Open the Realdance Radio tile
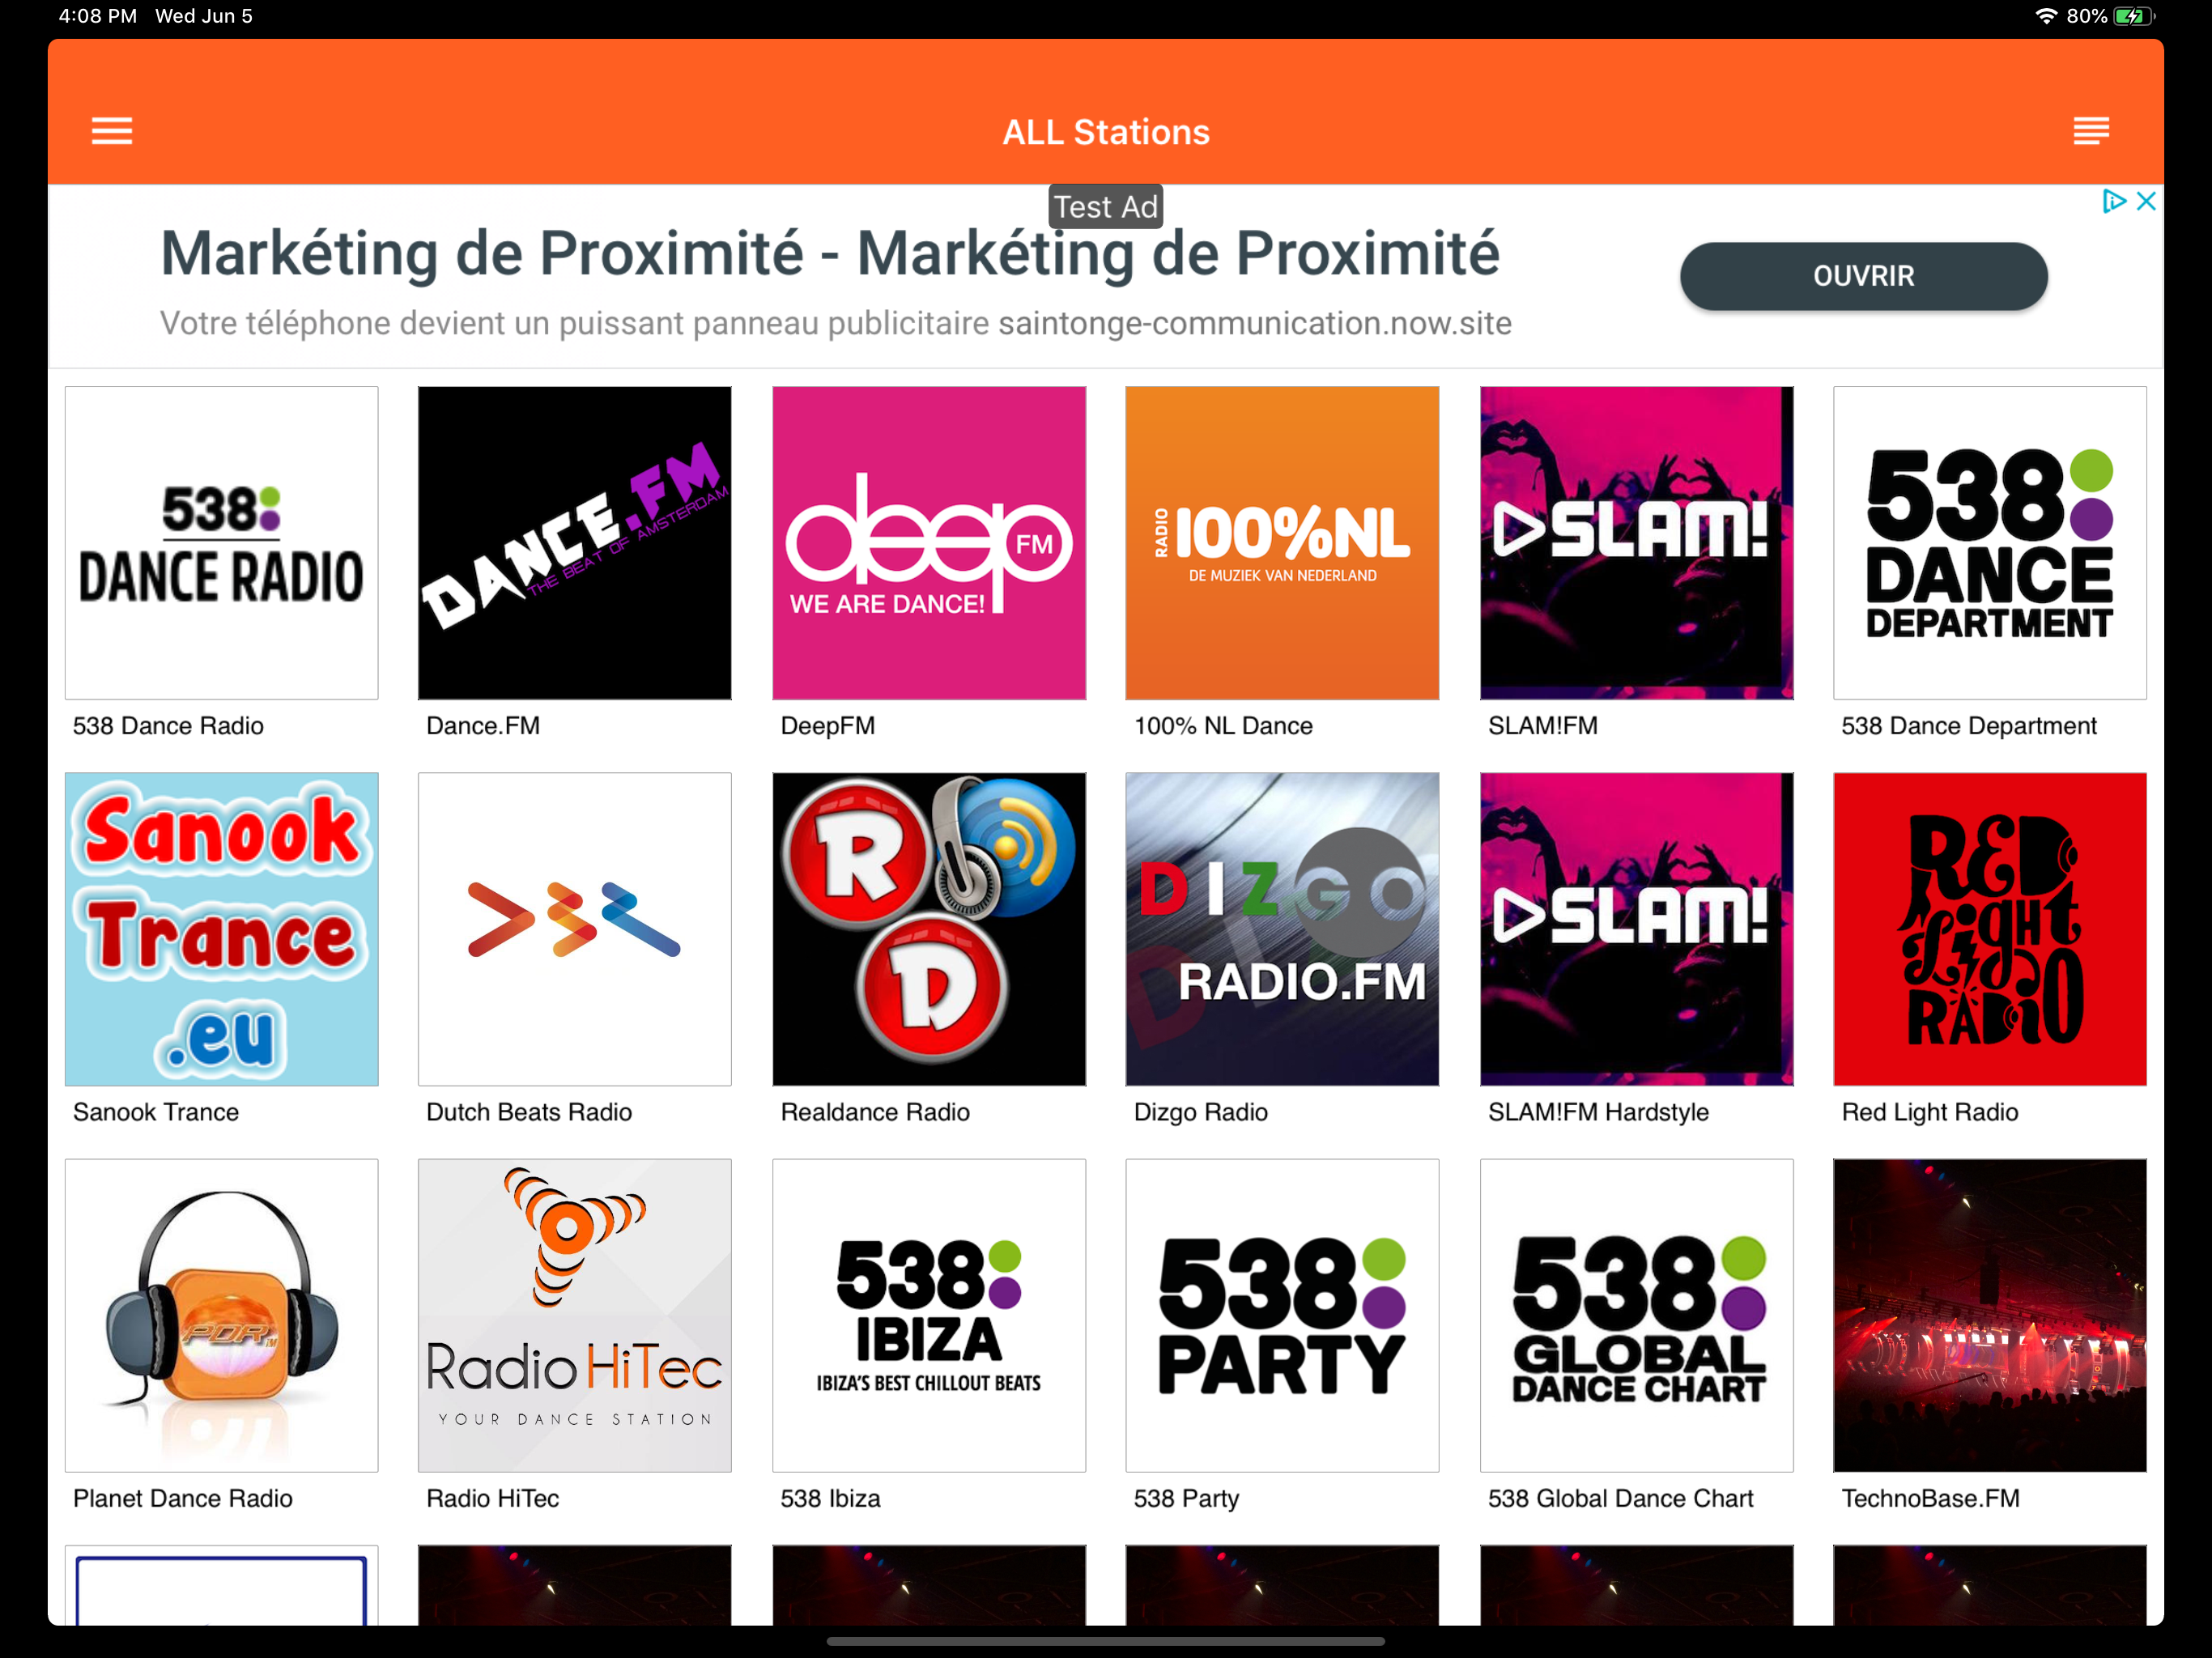 pos(929,929)
